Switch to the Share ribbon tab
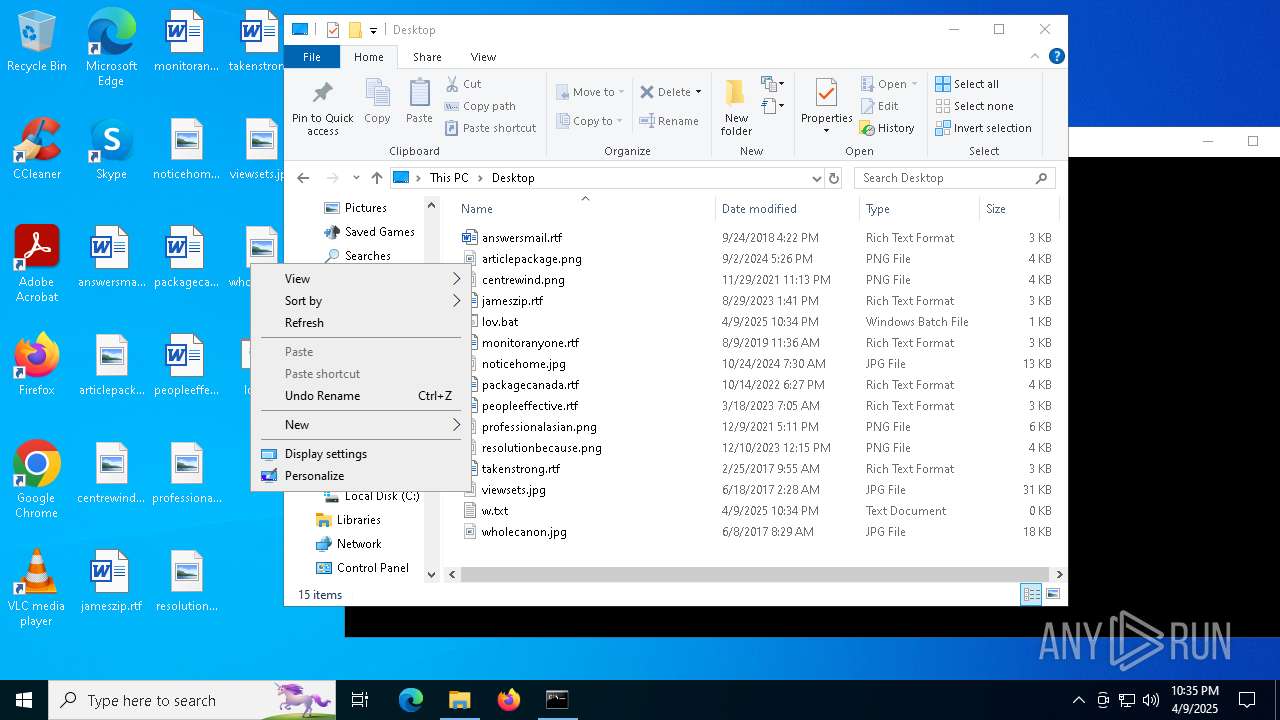 427,57
